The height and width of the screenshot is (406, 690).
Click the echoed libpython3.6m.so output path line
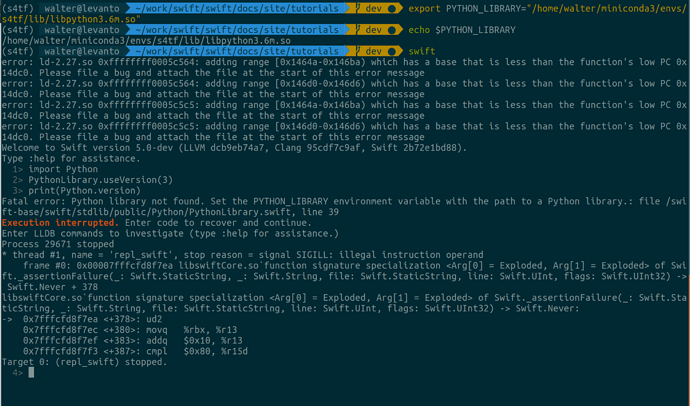(x=130, y=39)
